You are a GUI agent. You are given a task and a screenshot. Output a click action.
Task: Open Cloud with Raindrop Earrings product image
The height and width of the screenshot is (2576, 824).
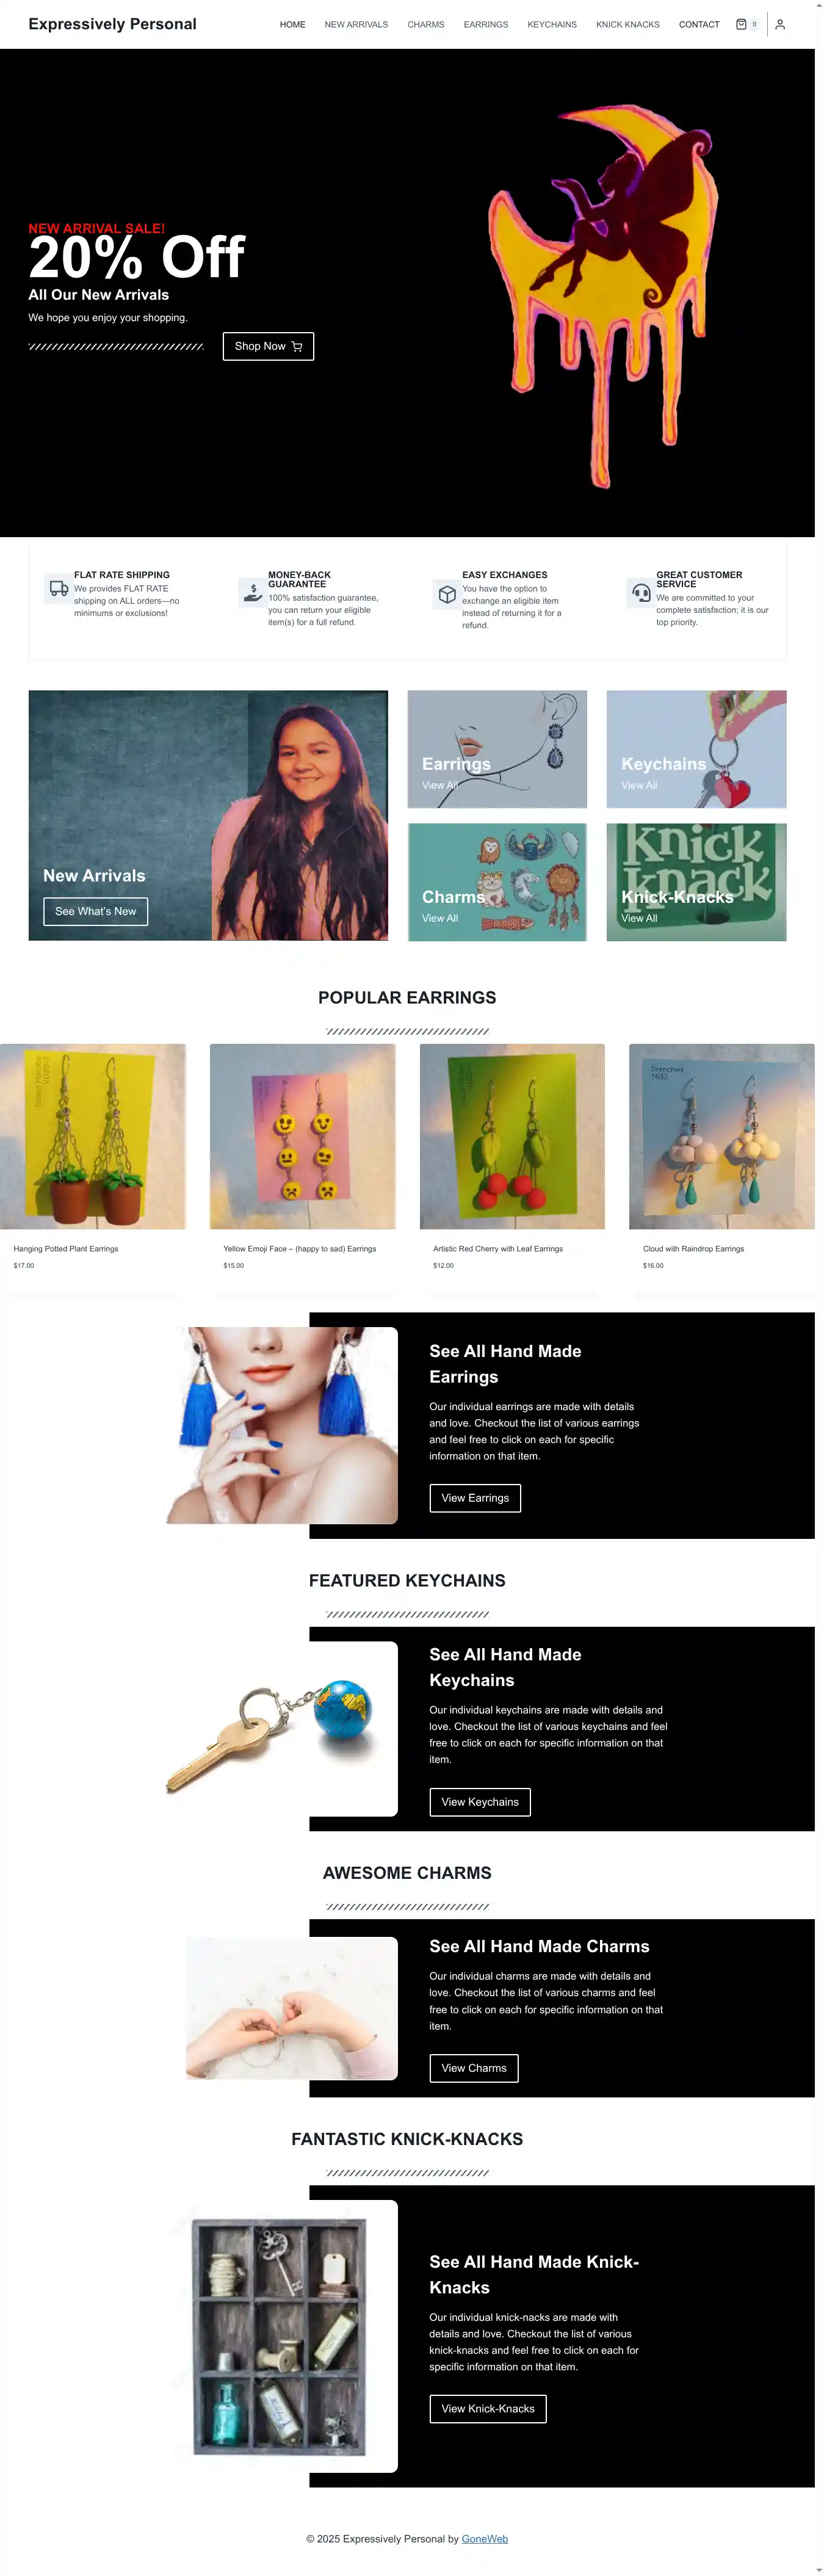tap(721, 1136)
